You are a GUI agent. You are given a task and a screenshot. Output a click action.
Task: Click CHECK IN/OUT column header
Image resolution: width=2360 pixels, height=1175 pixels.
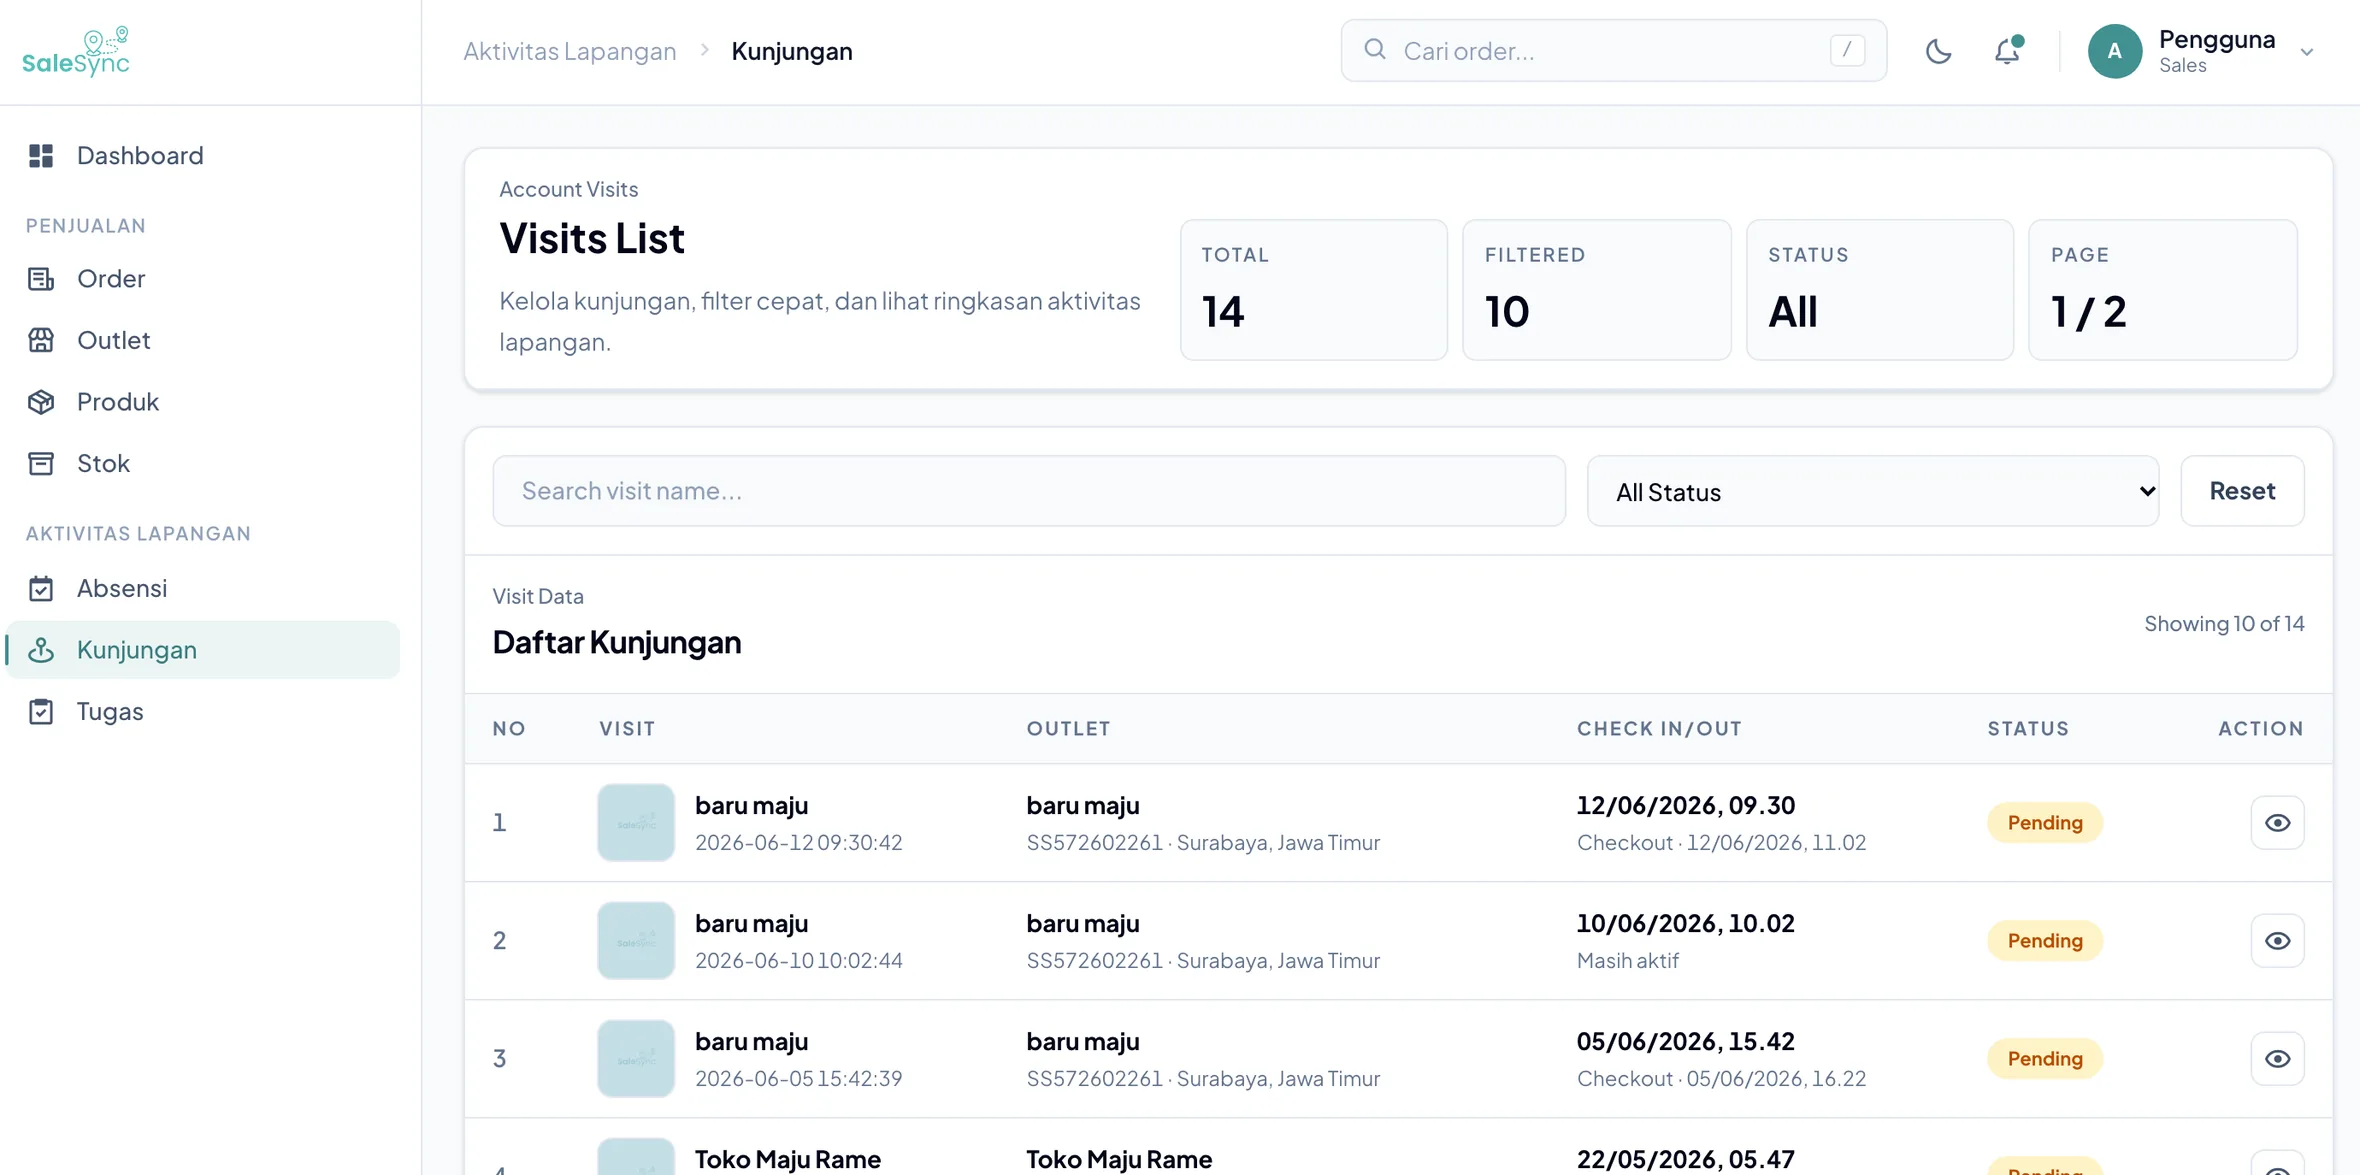click(x=1659, y=729)
